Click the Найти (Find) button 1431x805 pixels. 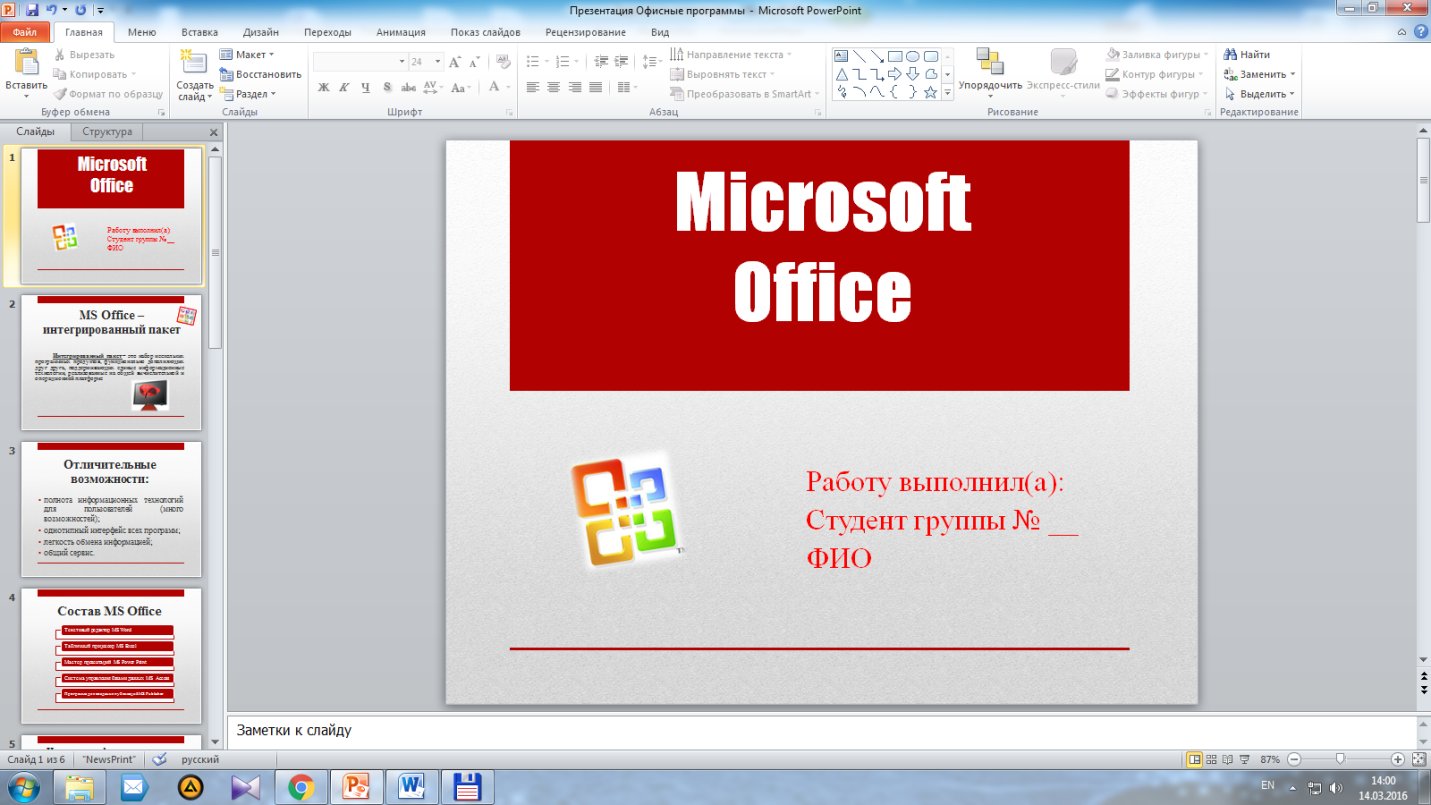coord(1247,55)
